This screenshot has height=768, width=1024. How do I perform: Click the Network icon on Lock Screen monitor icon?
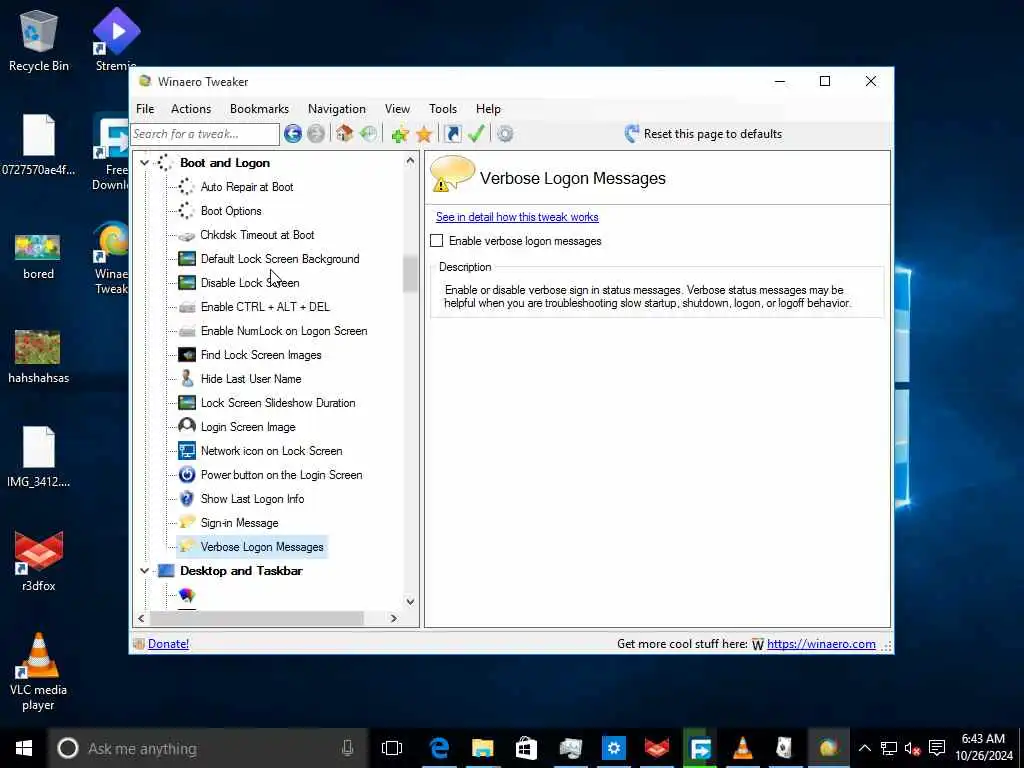186,451
